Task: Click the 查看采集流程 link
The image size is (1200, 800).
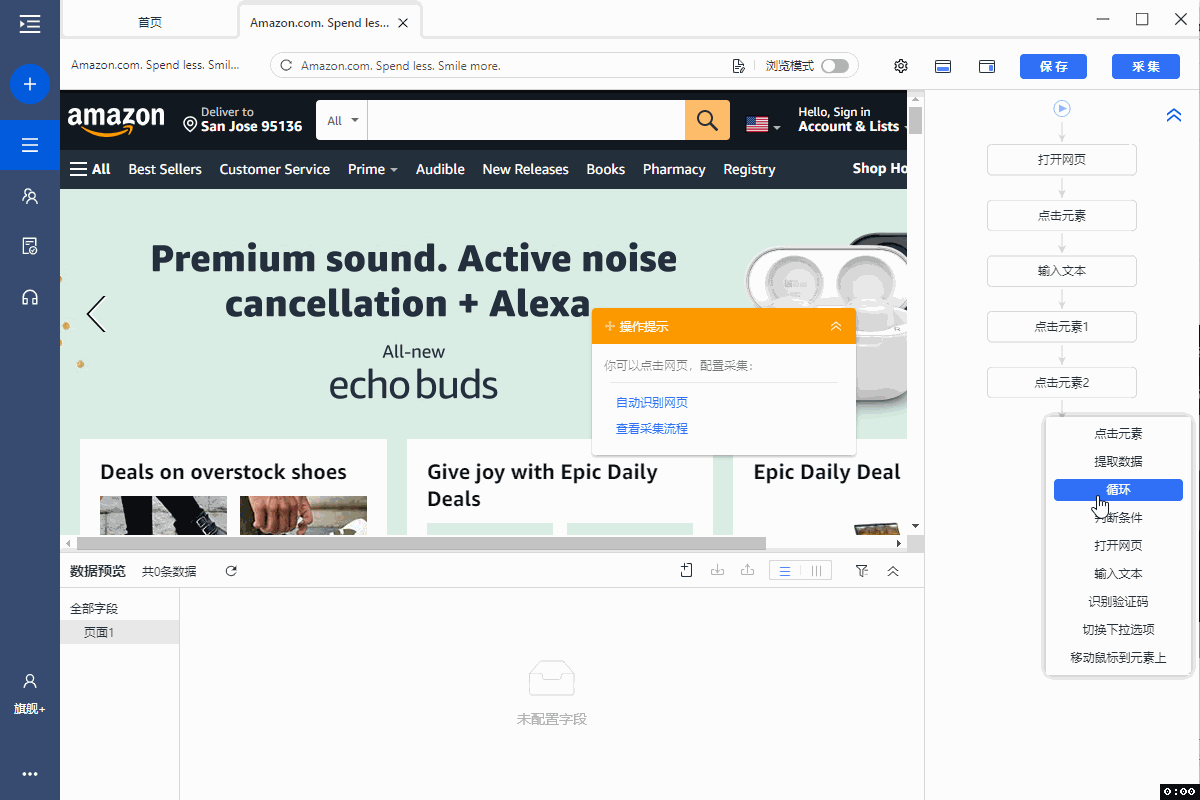Action: click(x=652, y=428)
